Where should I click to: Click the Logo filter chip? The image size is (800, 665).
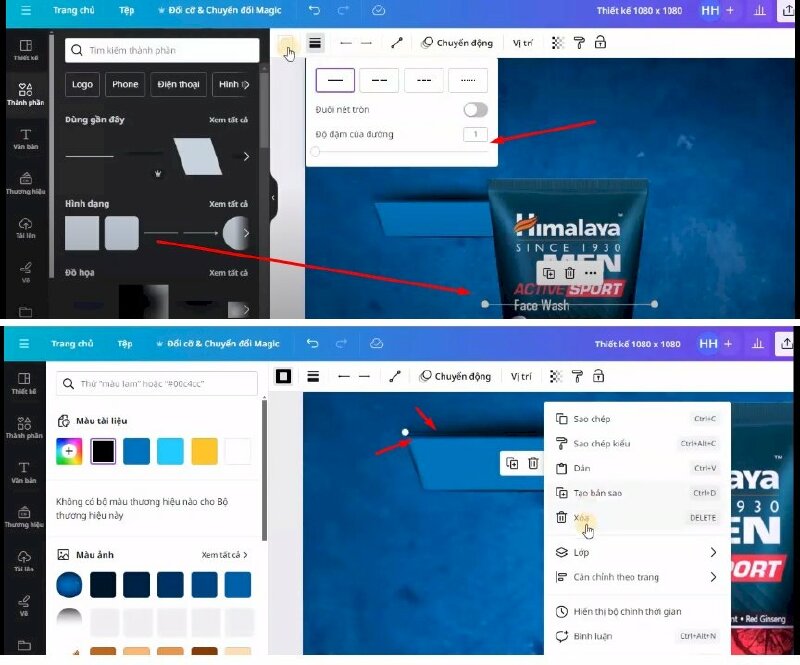(x=83, y=85)
